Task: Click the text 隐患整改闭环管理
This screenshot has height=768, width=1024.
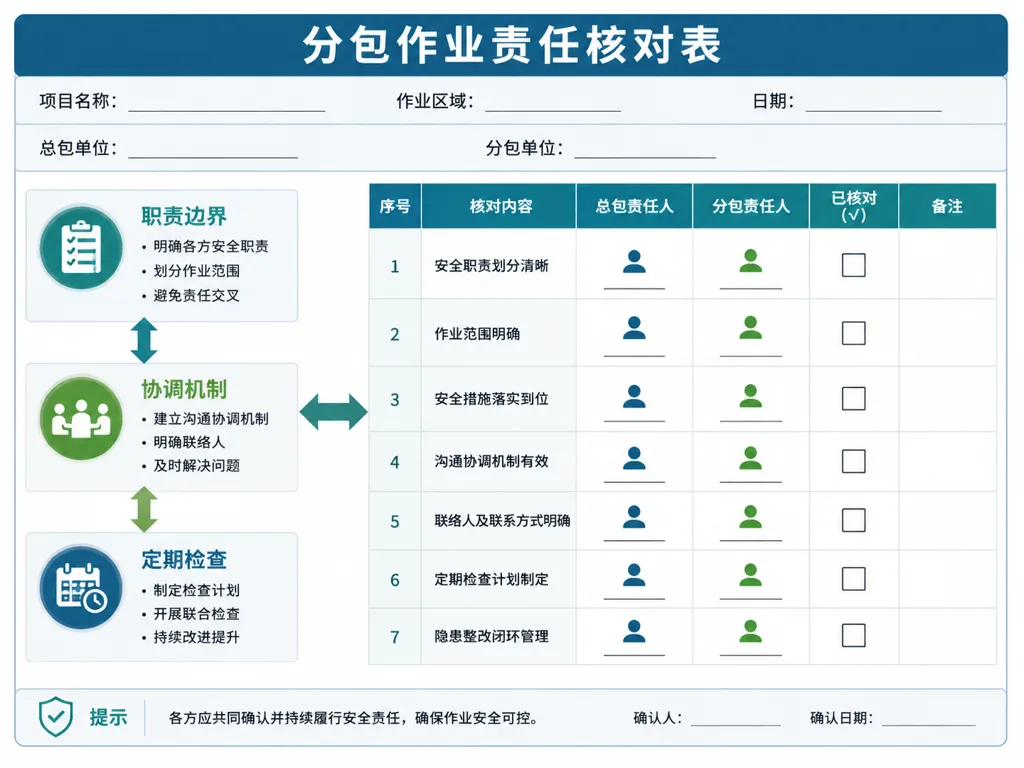Action: (491, 636)
